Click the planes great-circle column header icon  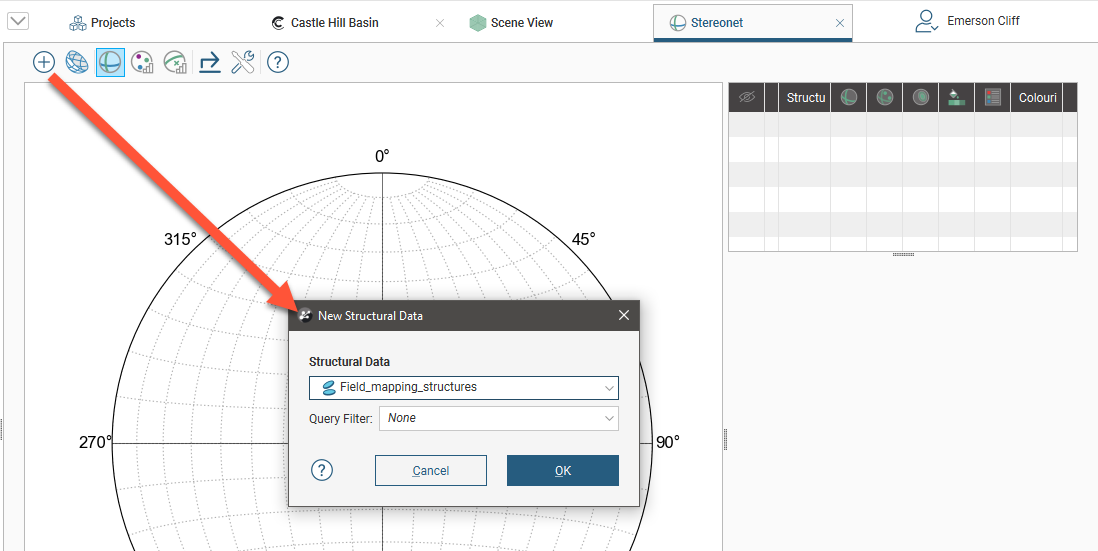pyautogui.click(x=849, y=97)
